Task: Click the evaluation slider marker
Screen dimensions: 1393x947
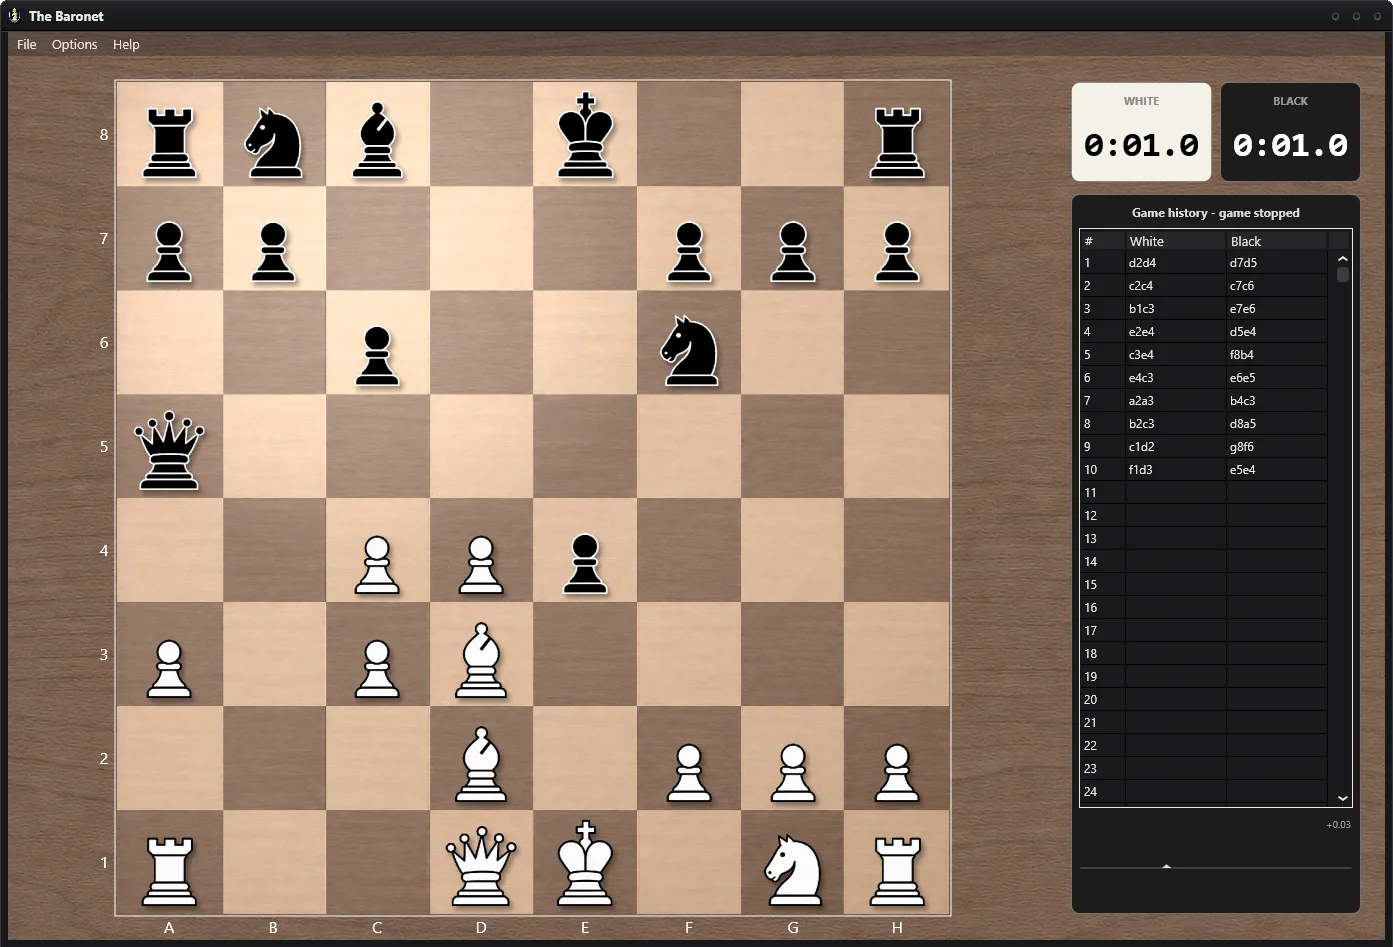Action: 1166,866
